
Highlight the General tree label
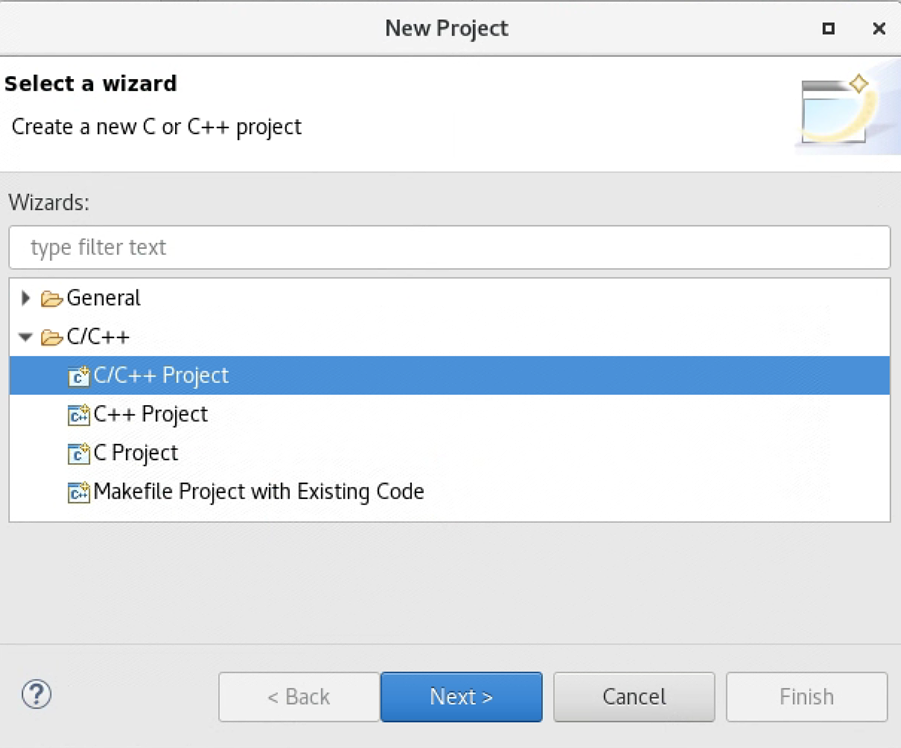pos(103,297)
